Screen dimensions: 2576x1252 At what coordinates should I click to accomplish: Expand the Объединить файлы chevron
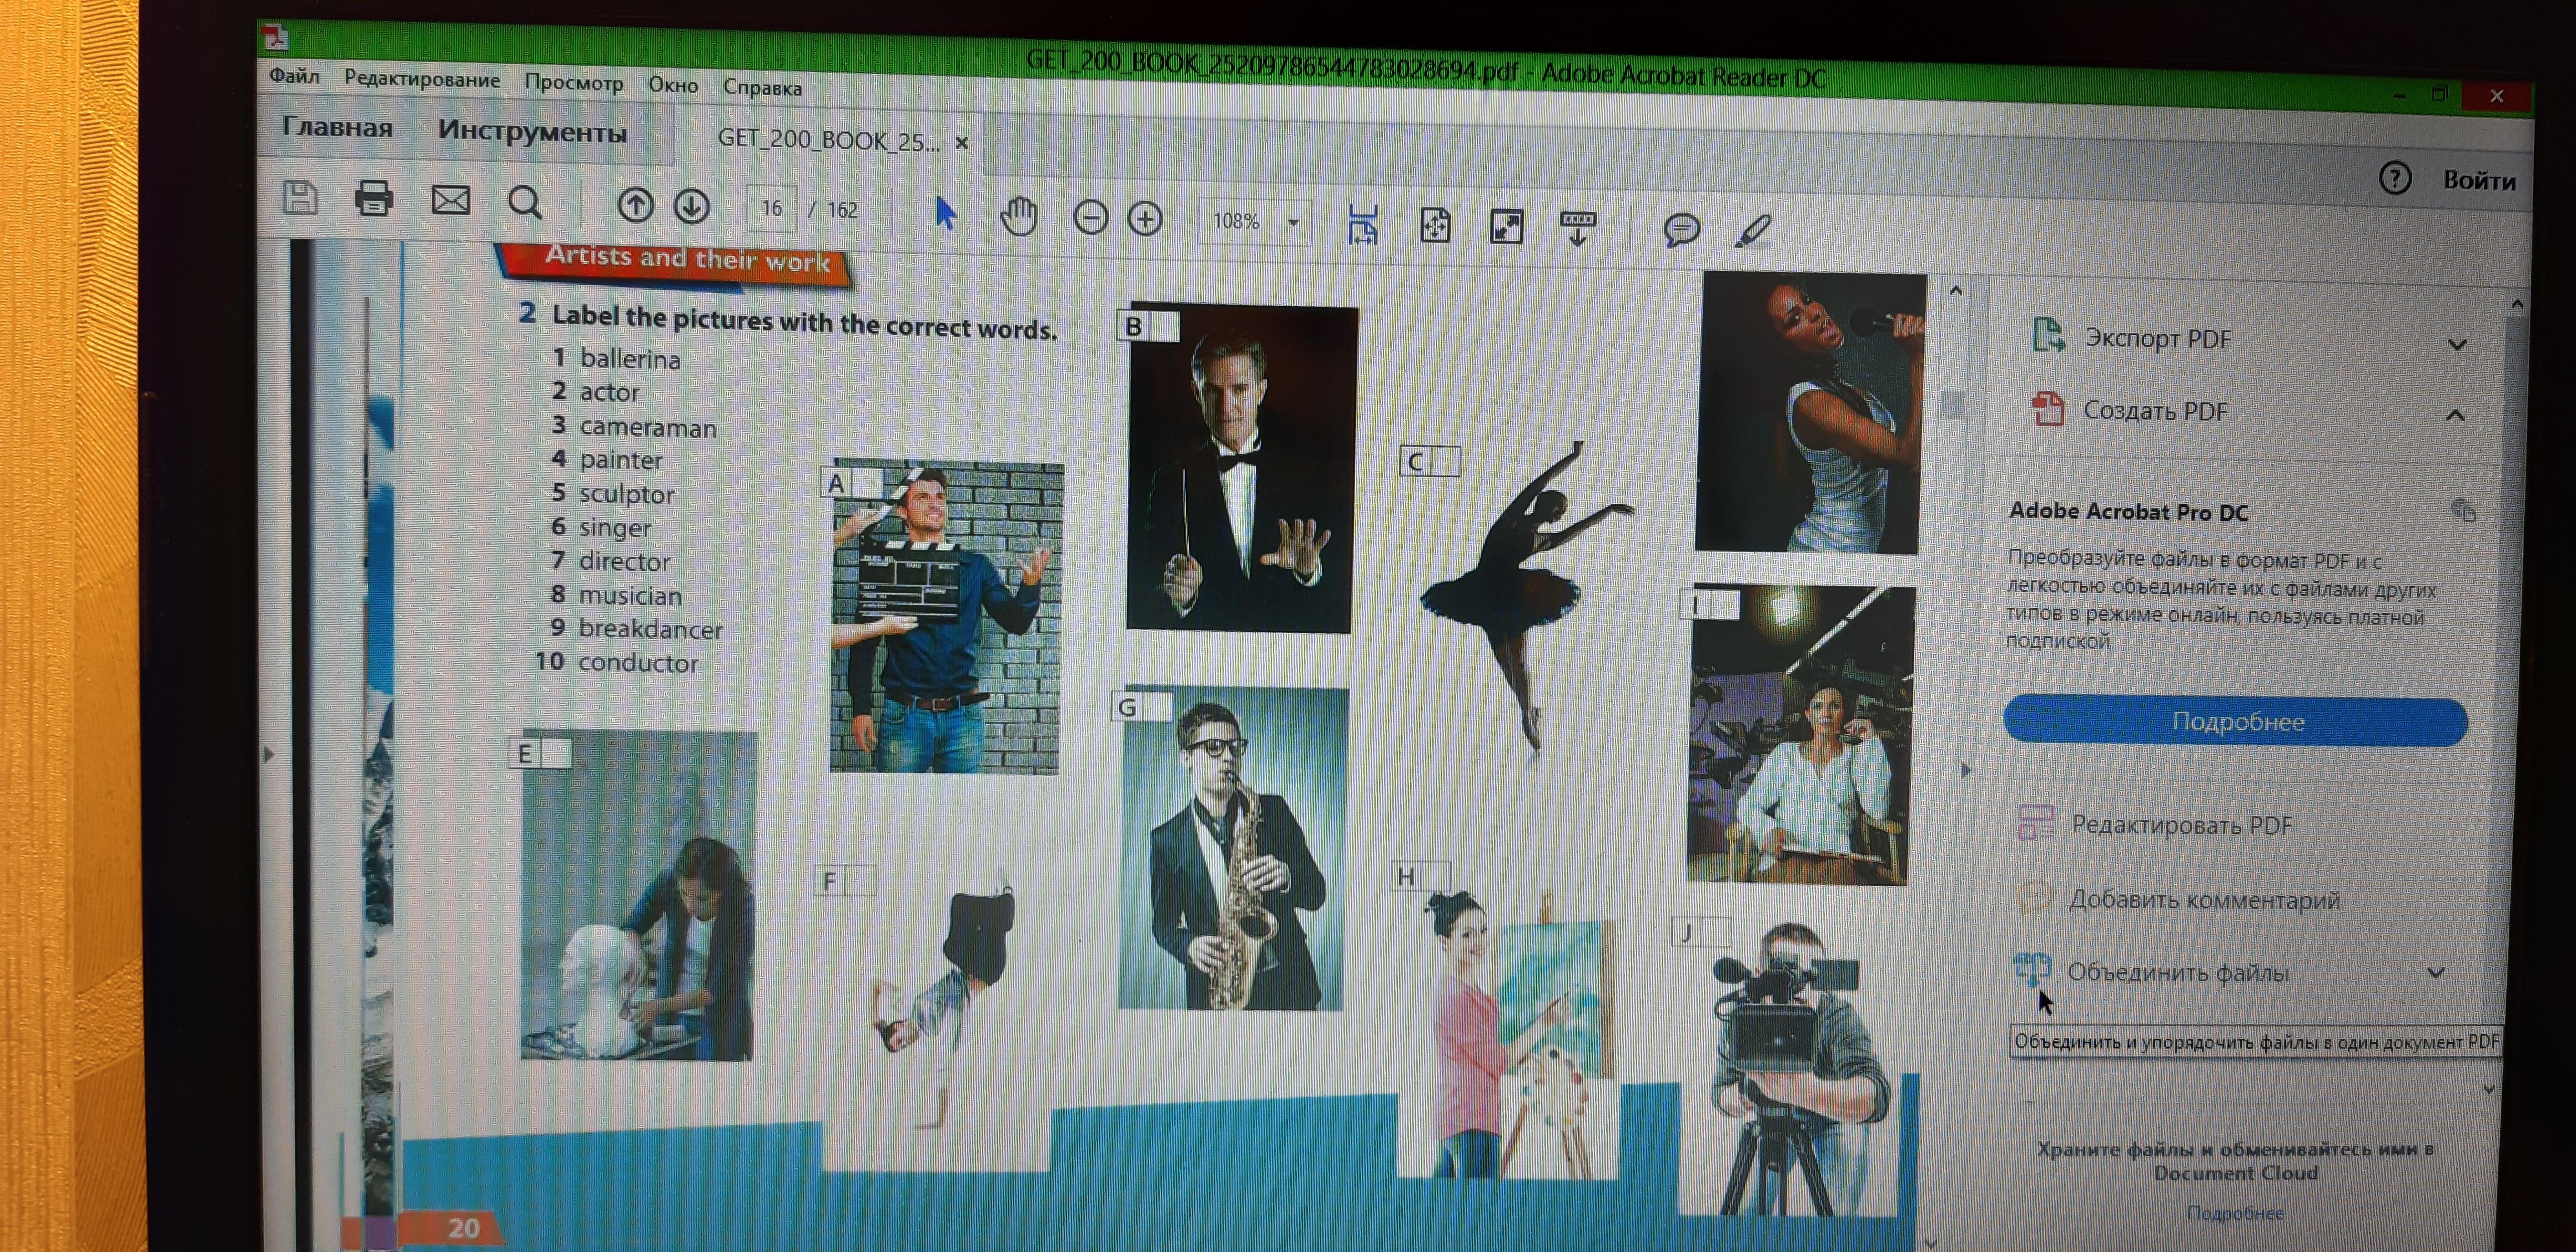pyautogui.click(x=2436, y=972)
